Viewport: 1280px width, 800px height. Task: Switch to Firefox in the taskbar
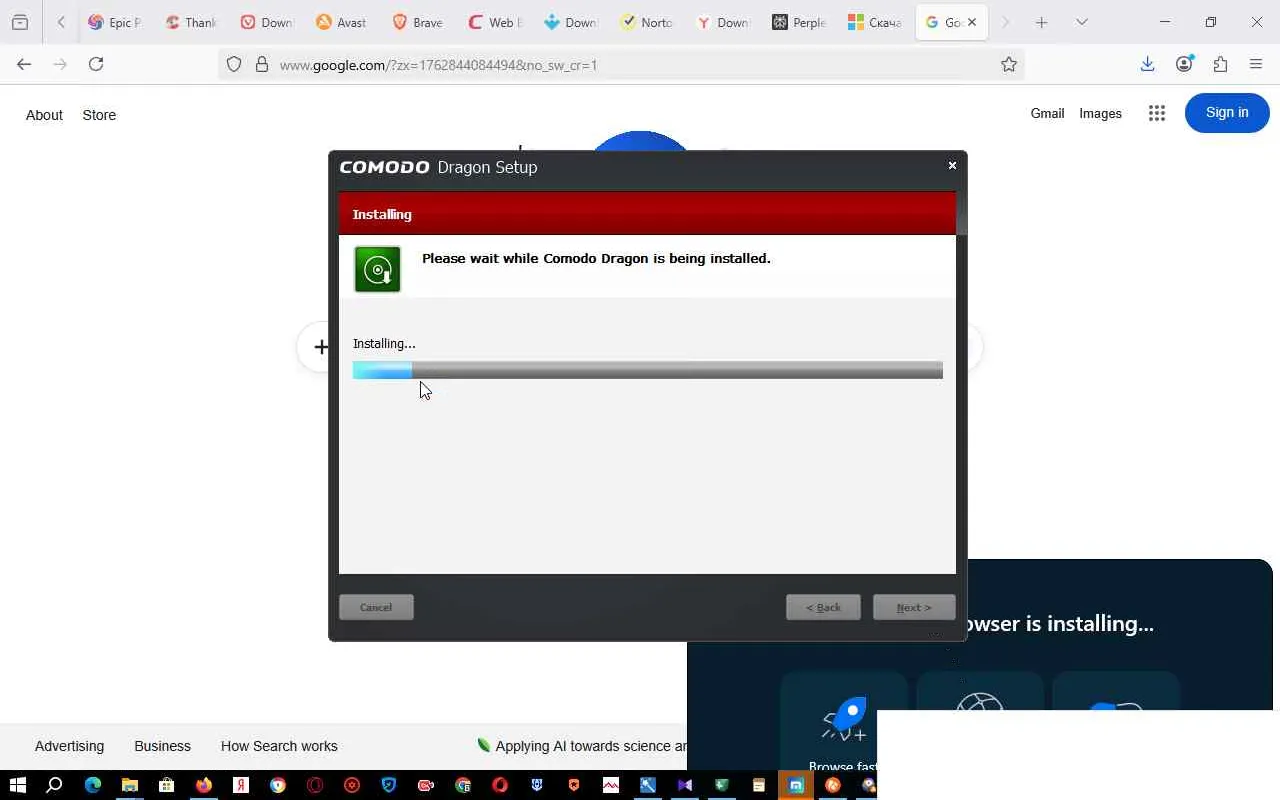coord(204,785)
